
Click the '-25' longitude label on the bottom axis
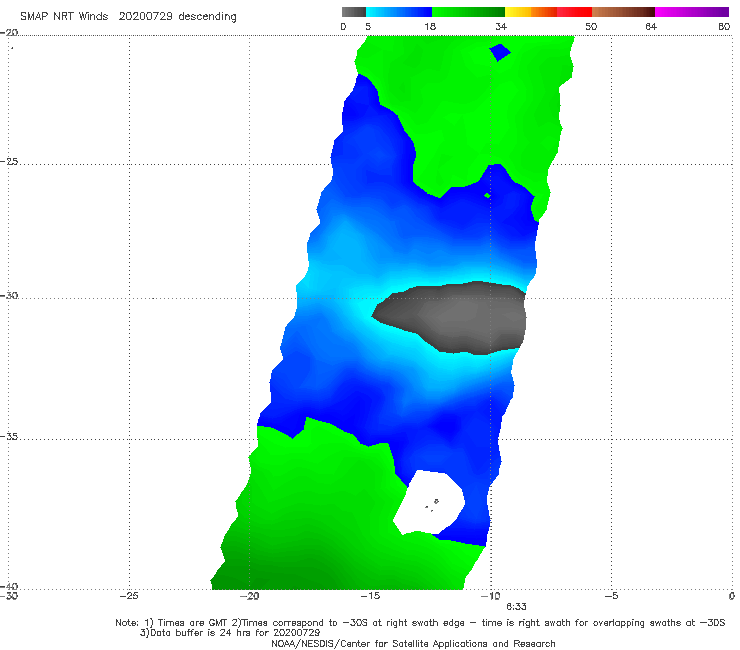129,596
